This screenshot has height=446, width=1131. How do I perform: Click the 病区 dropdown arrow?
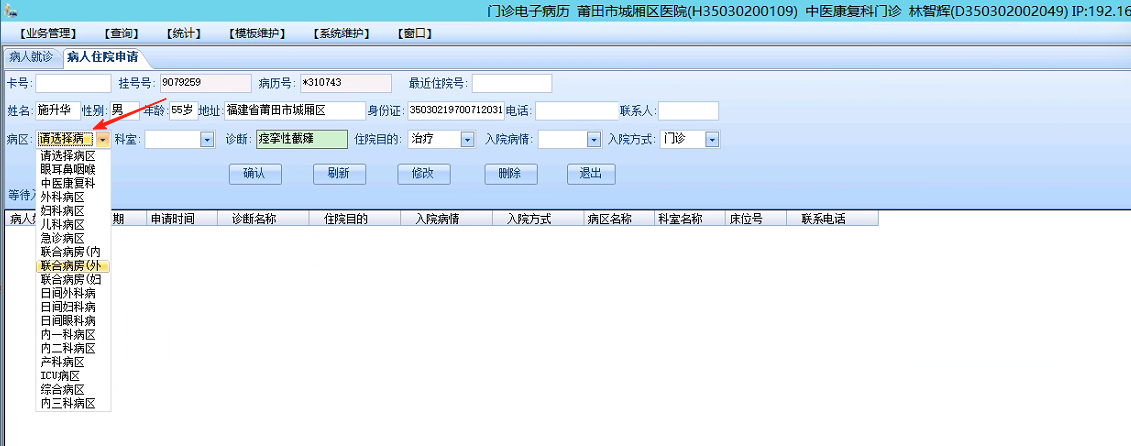click(x=103, y=139)
